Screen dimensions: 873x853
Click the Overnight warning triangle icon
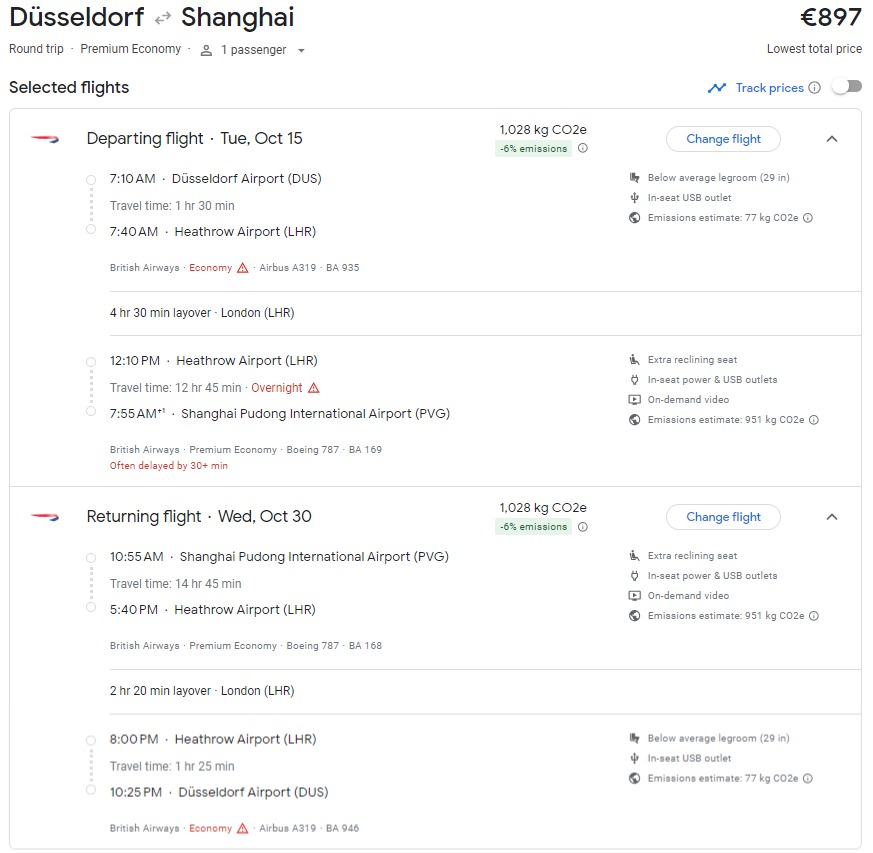[314, 388]
